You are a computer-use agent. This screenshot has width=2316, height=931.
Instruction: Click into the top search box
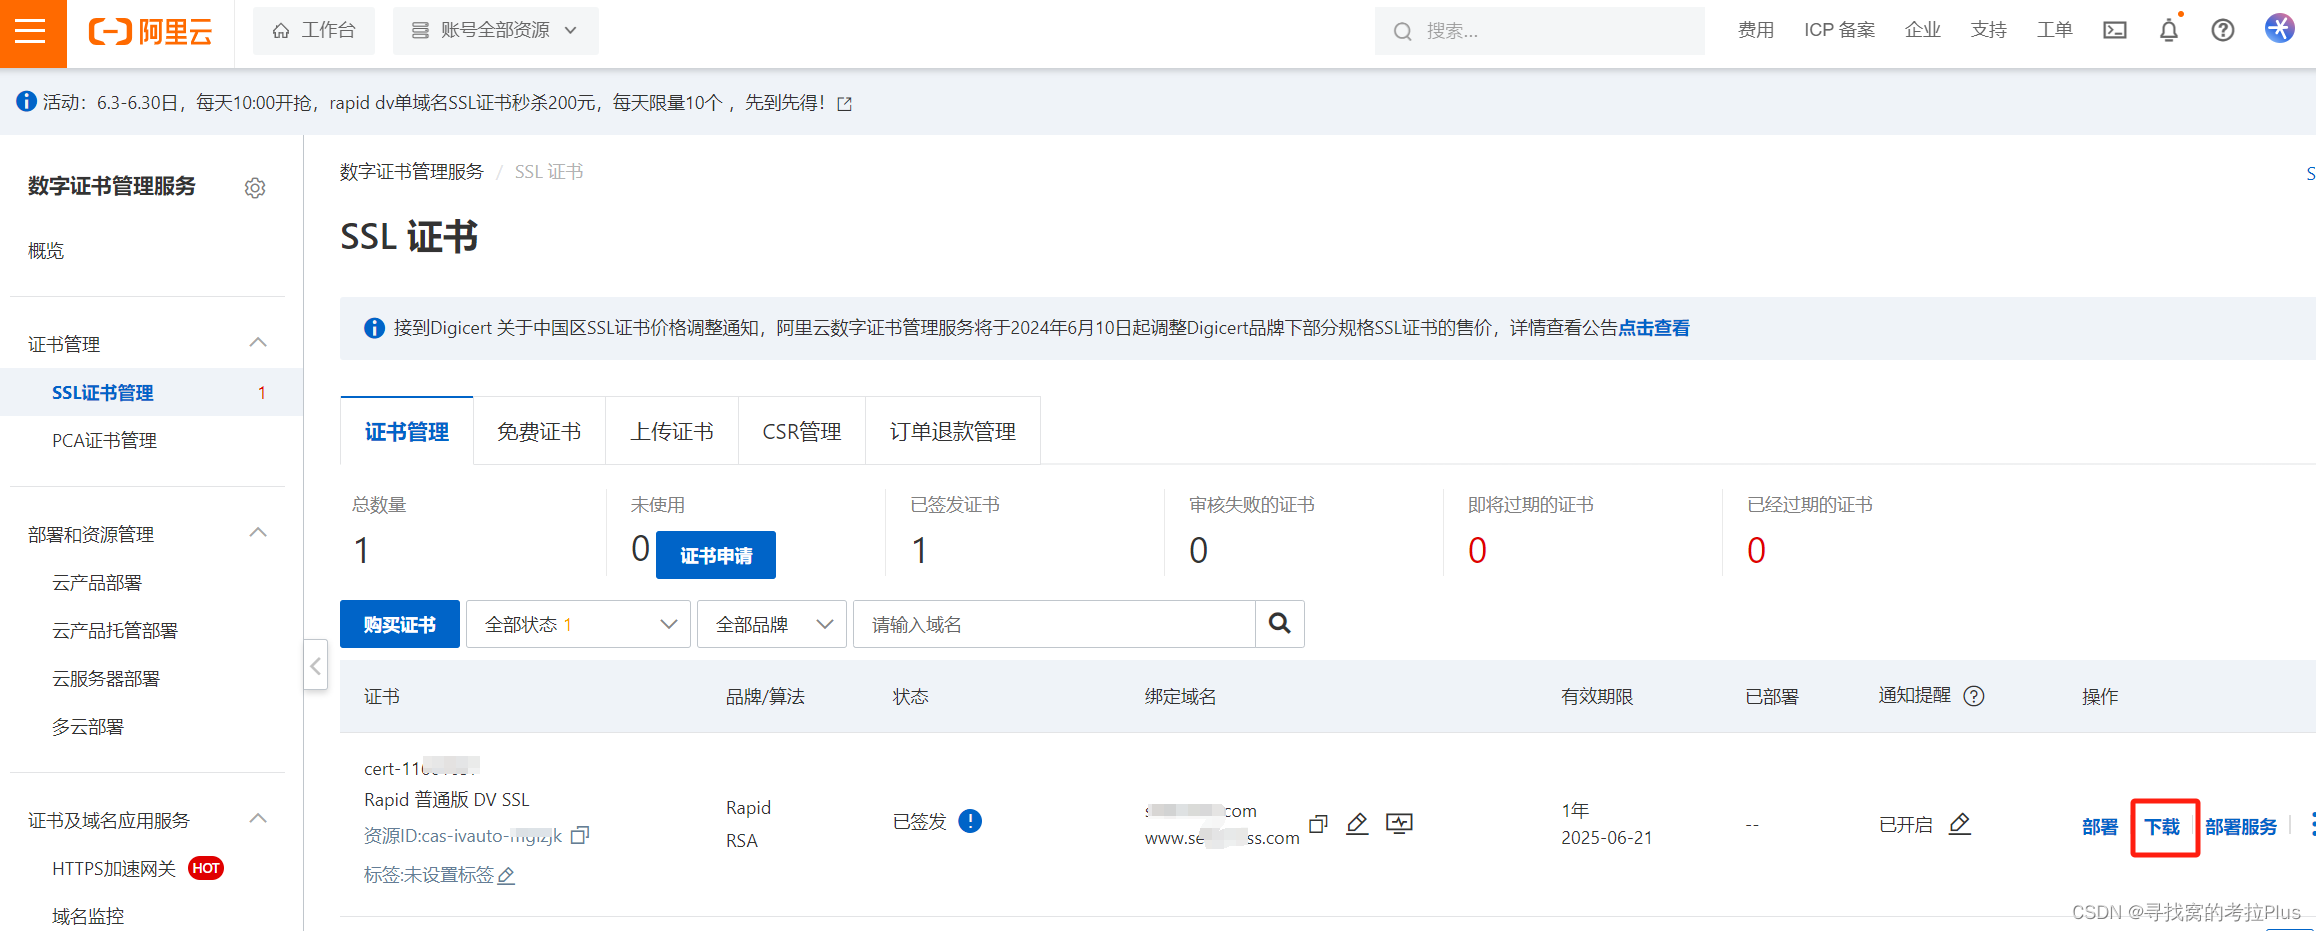1540,31
